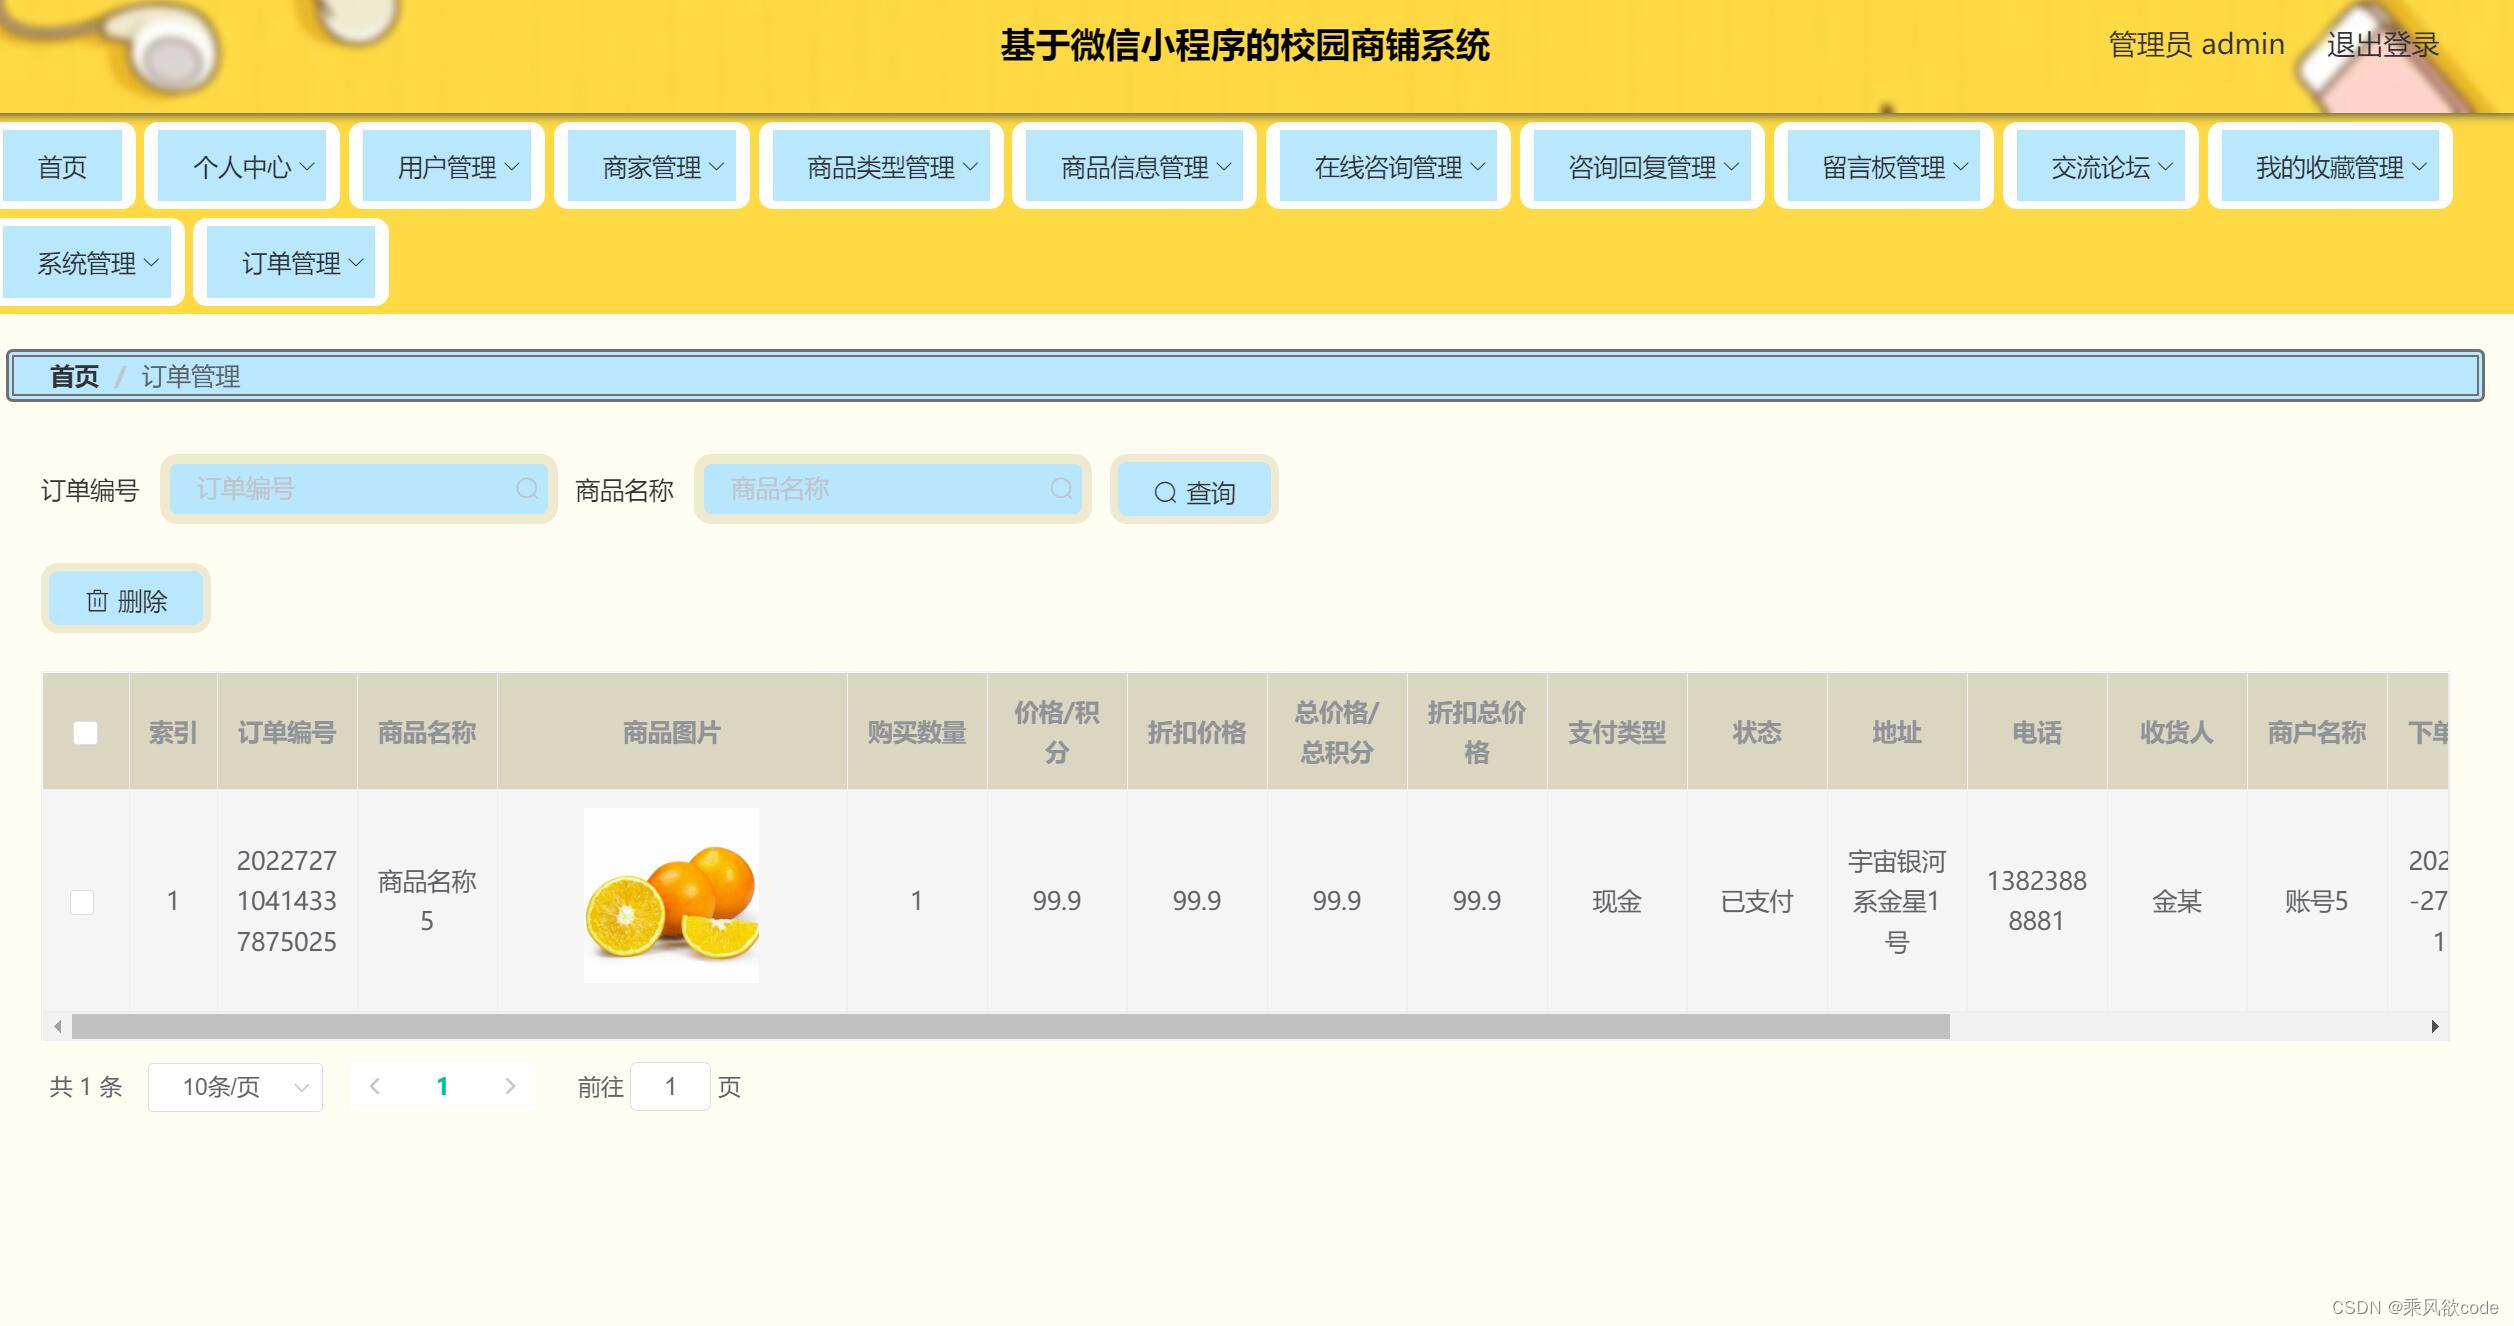Click the magnifier icon in 商品名称 search box
This screenshot has width=2514, height=1326.
coord(1061,490)
